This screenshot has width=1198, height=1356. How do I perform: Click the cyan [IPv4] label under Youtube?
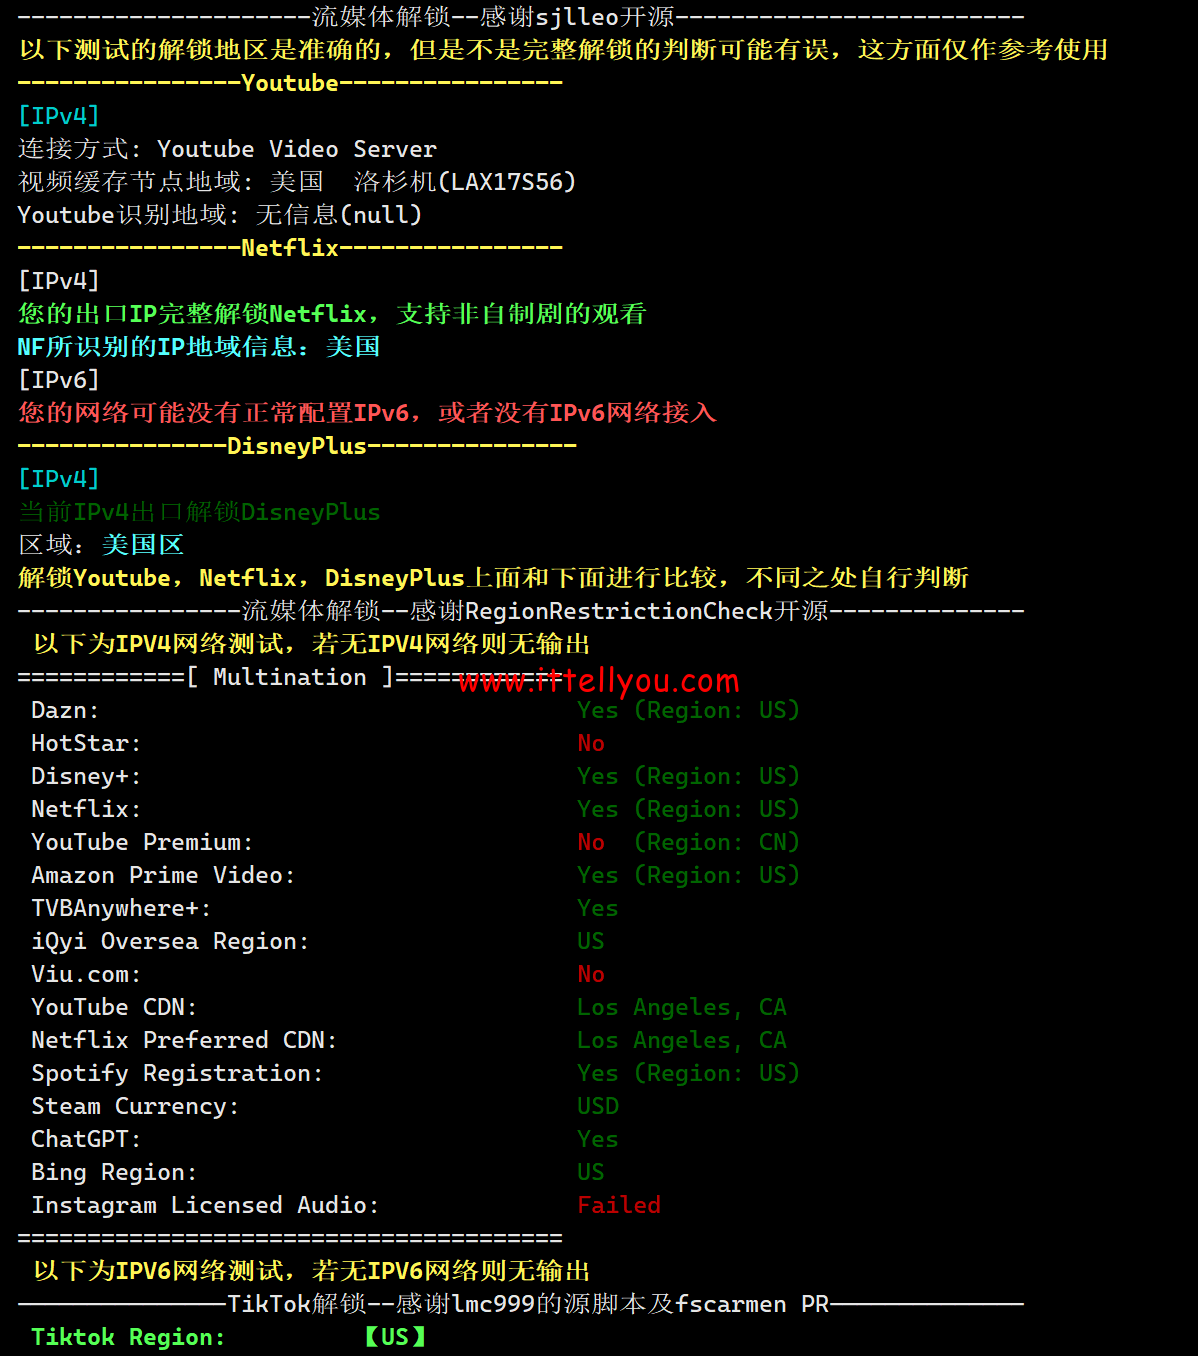point(59,116)
